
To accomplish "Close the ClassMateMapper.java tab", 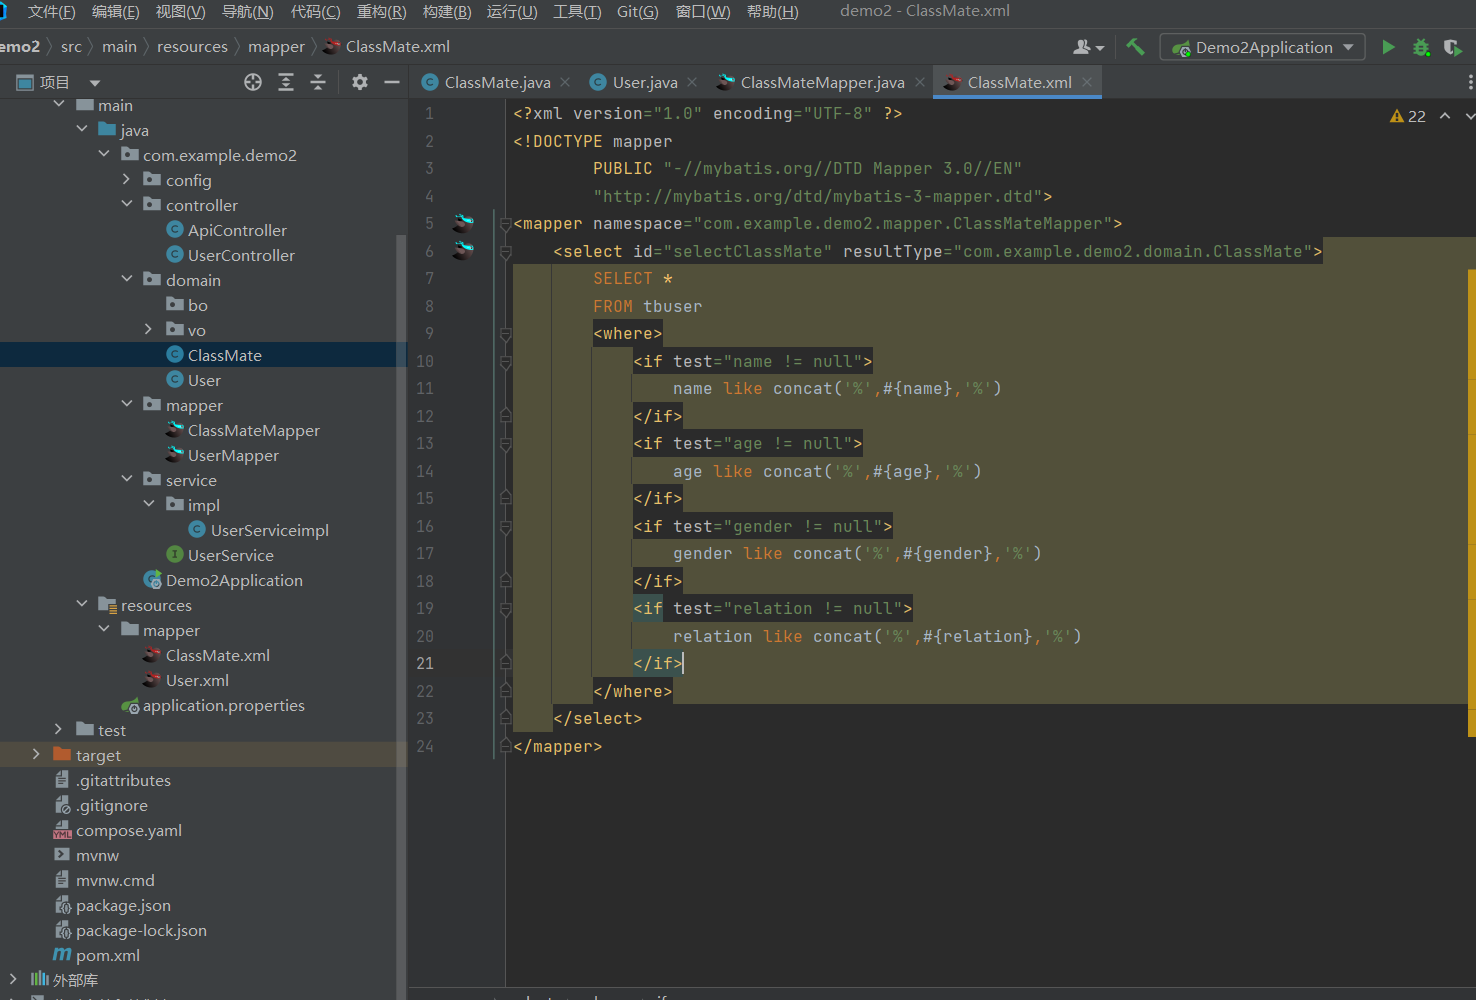I will (x=920, y=82).
